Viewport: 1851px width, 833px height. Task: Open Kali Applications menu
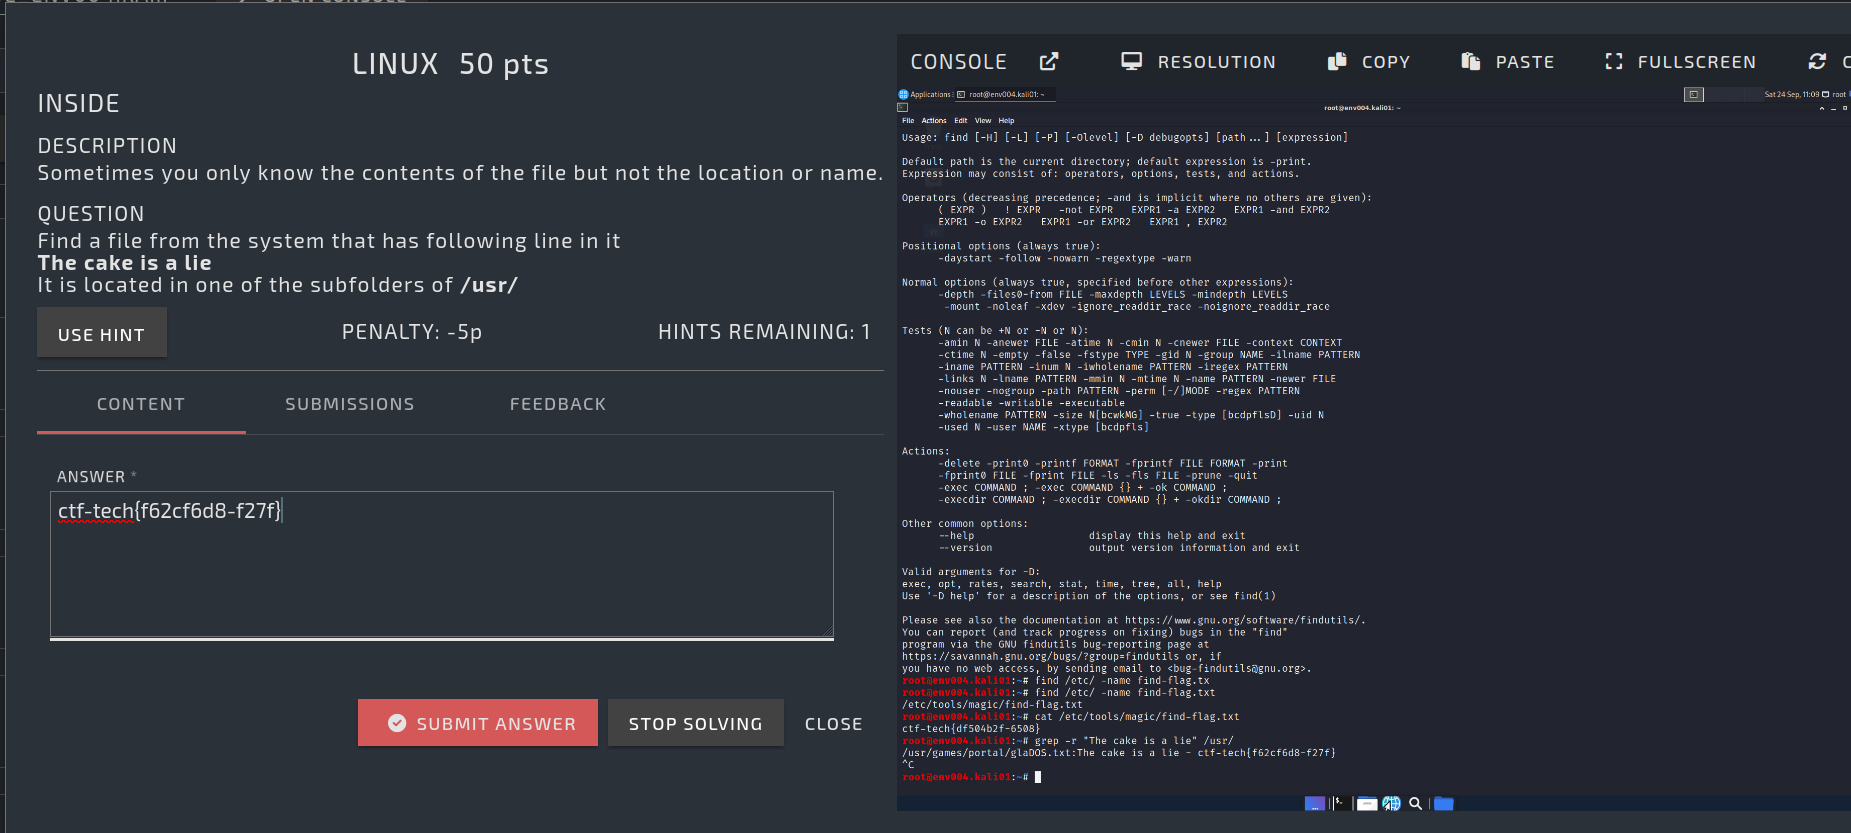click(925, 95)
